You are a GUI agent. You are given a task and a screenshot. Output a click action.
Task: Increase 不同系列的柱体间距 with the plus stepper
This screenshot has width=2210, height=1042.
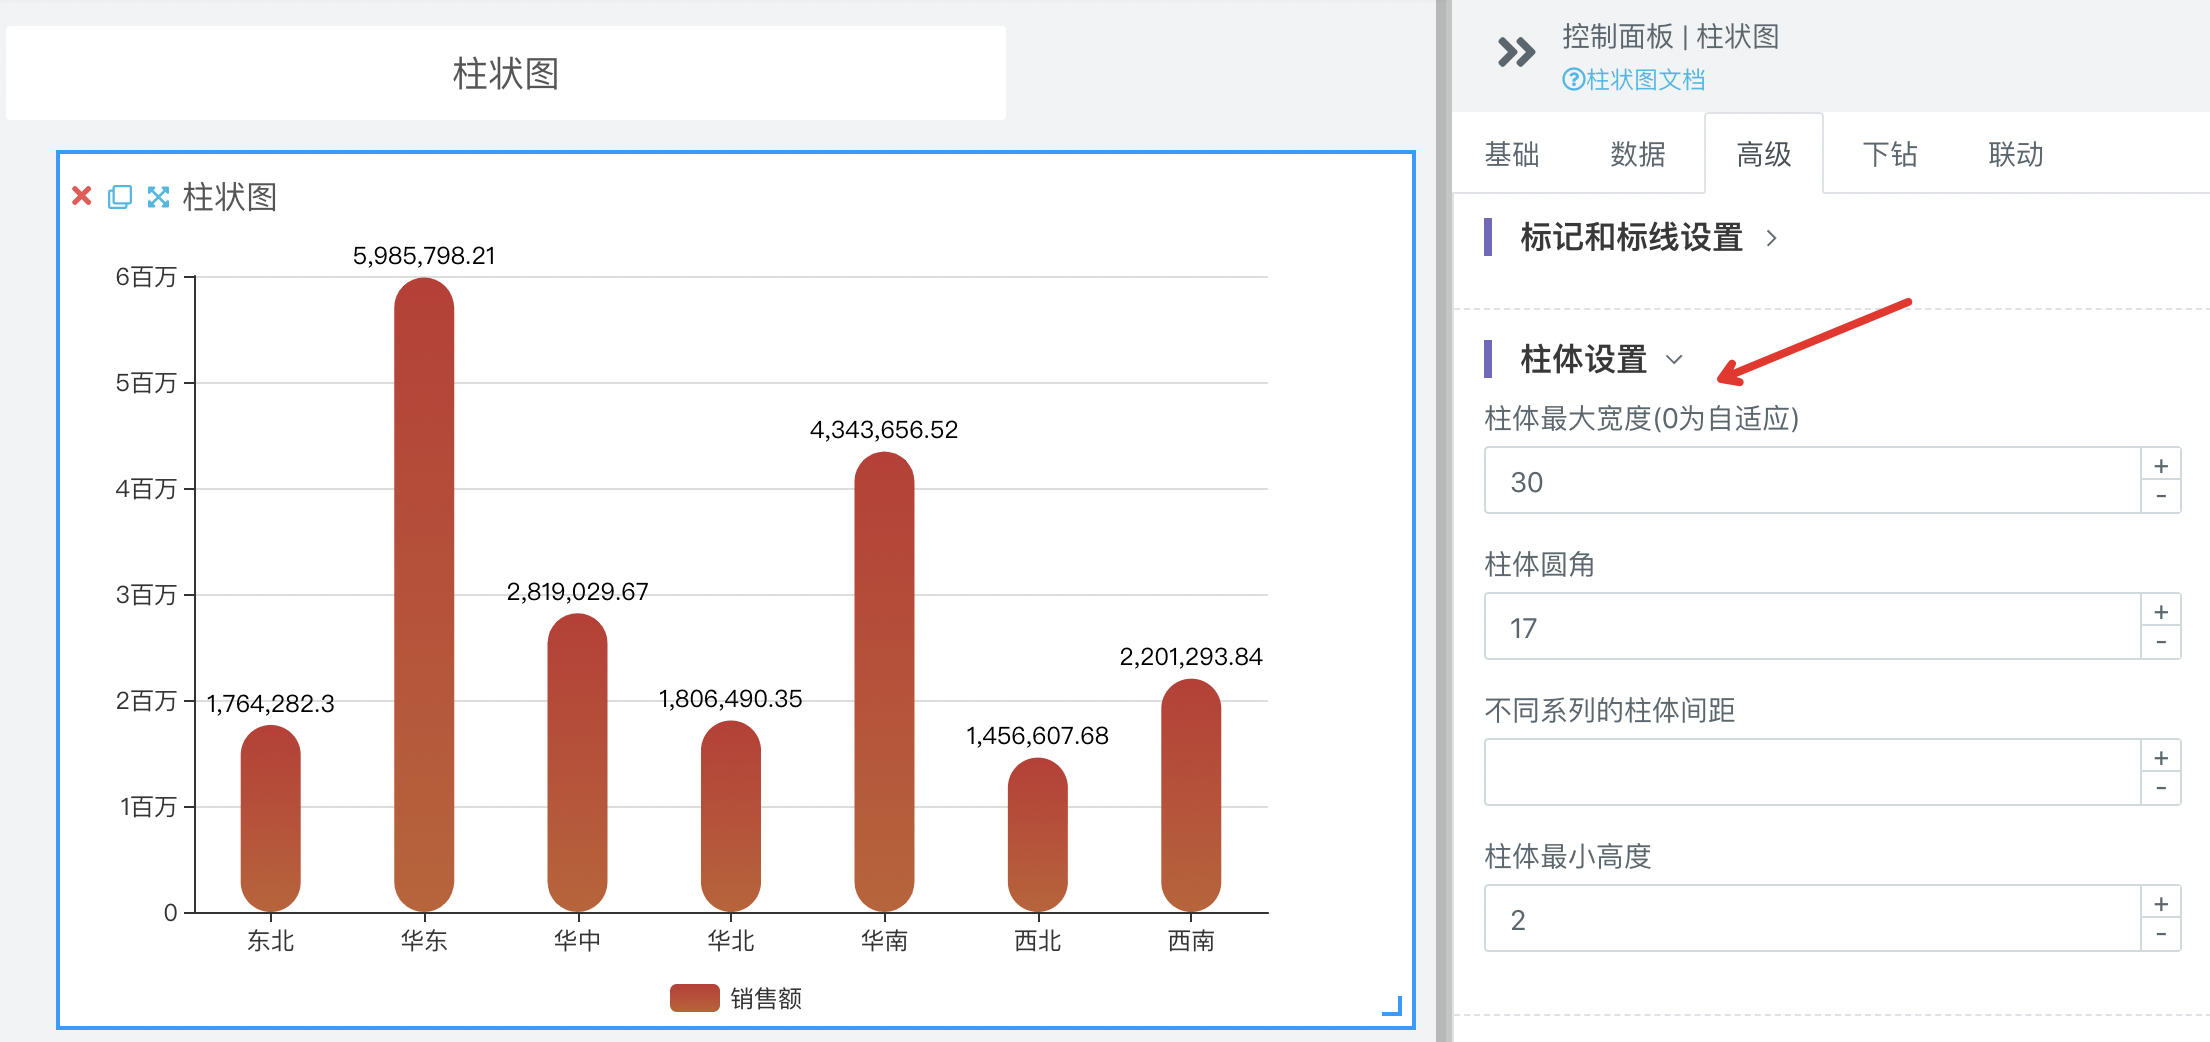tap(2161, 757)
